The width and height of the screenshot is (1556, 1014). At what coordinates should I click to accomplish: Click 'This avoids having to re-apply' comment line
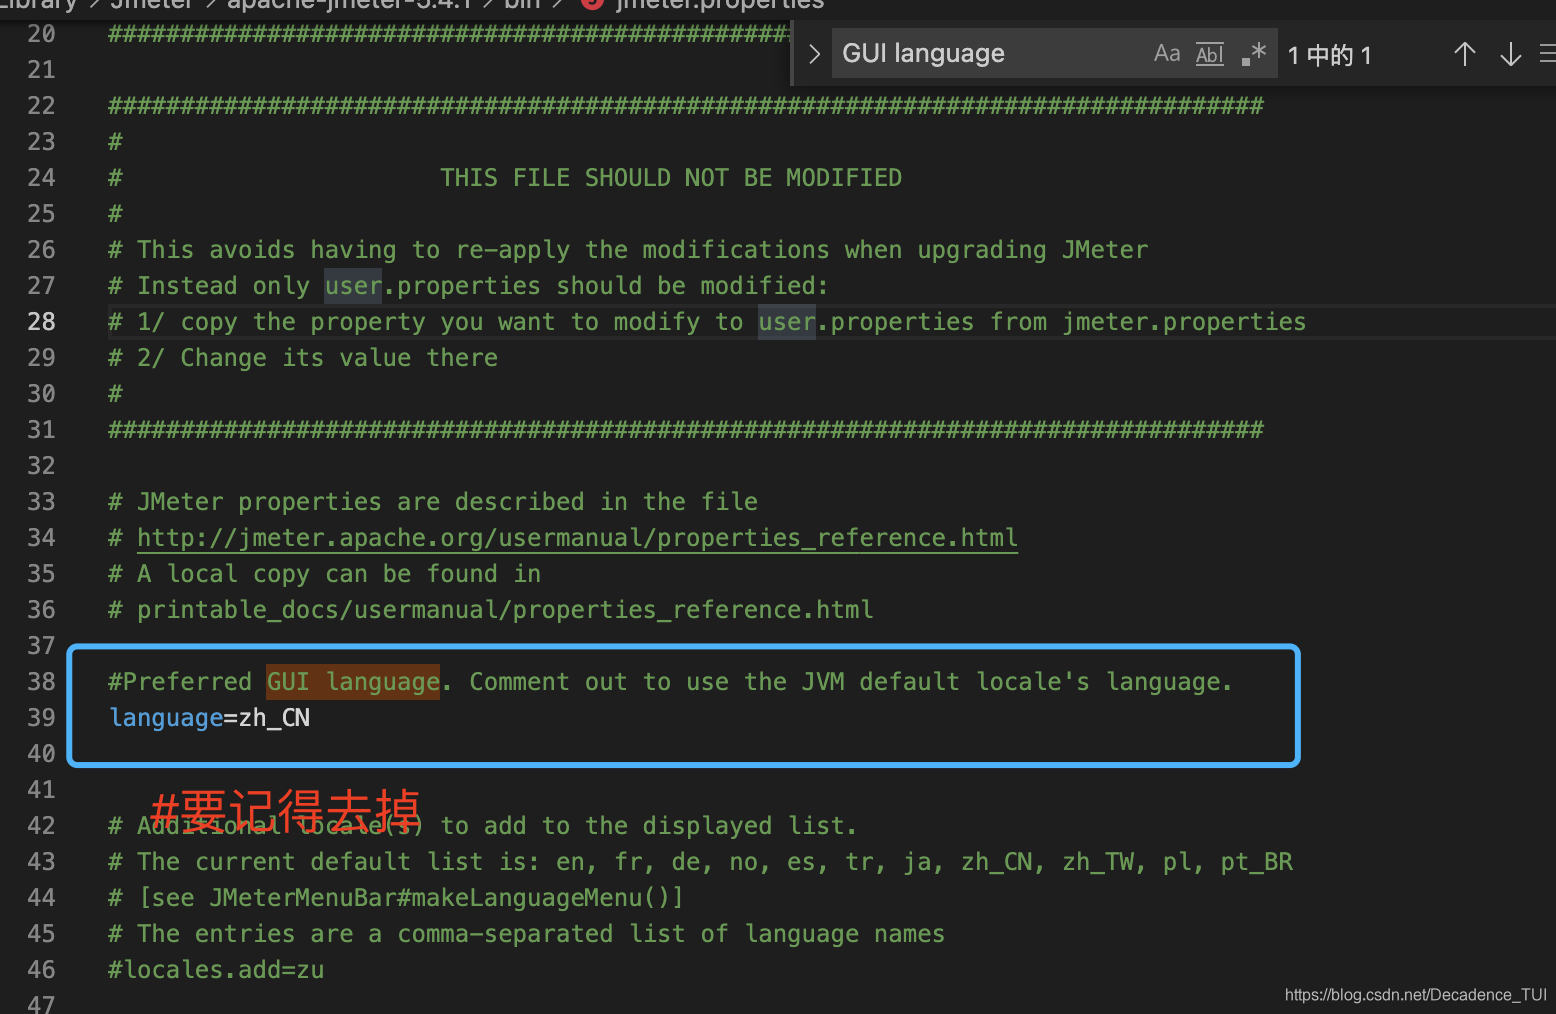(x=628, y=250)
